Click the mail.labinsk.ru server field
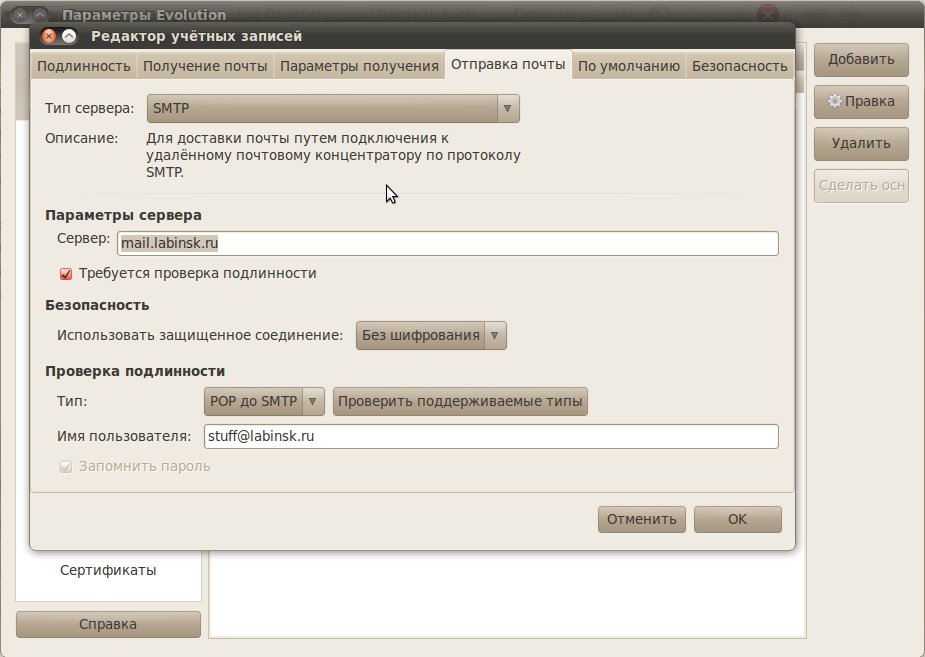925x657 pixels. coord(448,244)
